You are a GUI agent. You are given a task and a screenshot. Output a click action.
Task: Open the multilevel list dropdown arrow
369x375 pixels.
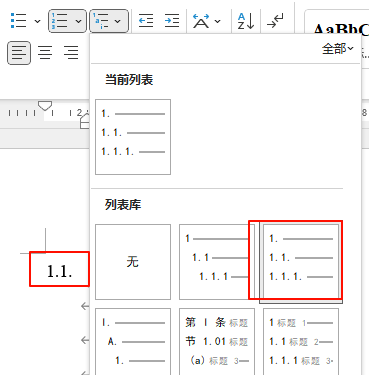click(117, 21)
